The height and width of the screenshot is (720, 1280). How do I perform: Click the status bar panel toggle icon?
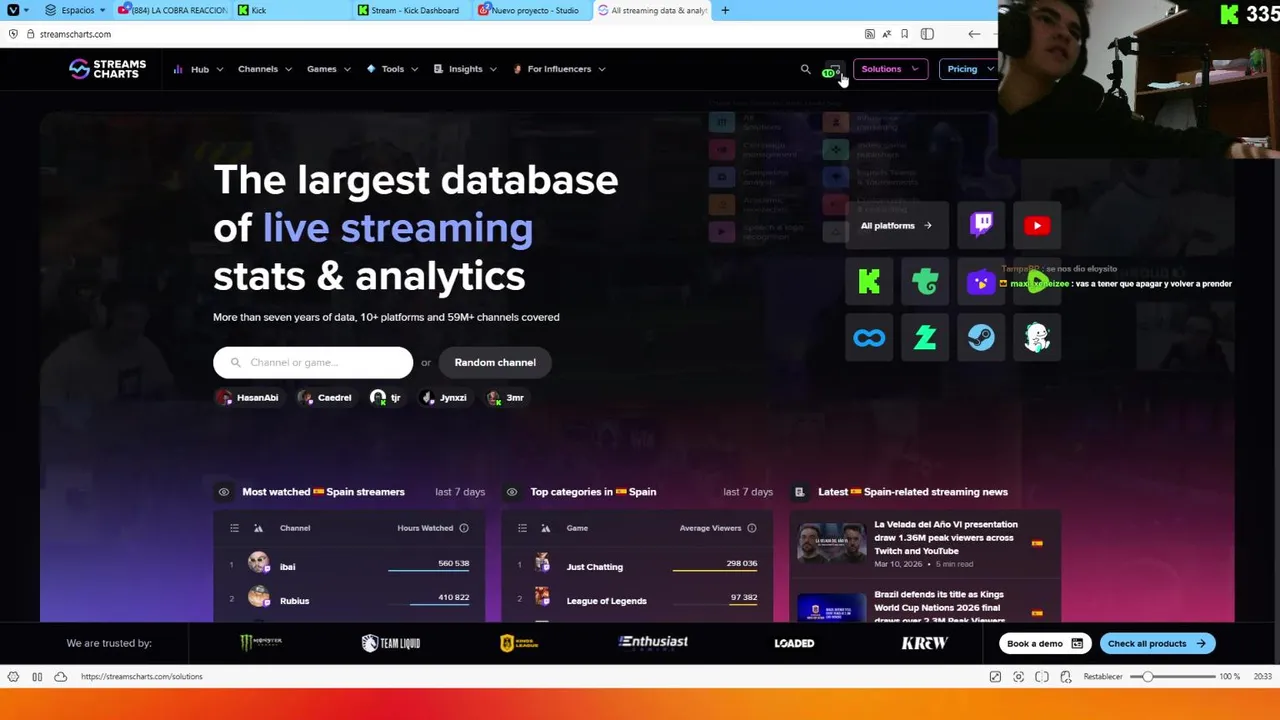click(x=37, y=677)
